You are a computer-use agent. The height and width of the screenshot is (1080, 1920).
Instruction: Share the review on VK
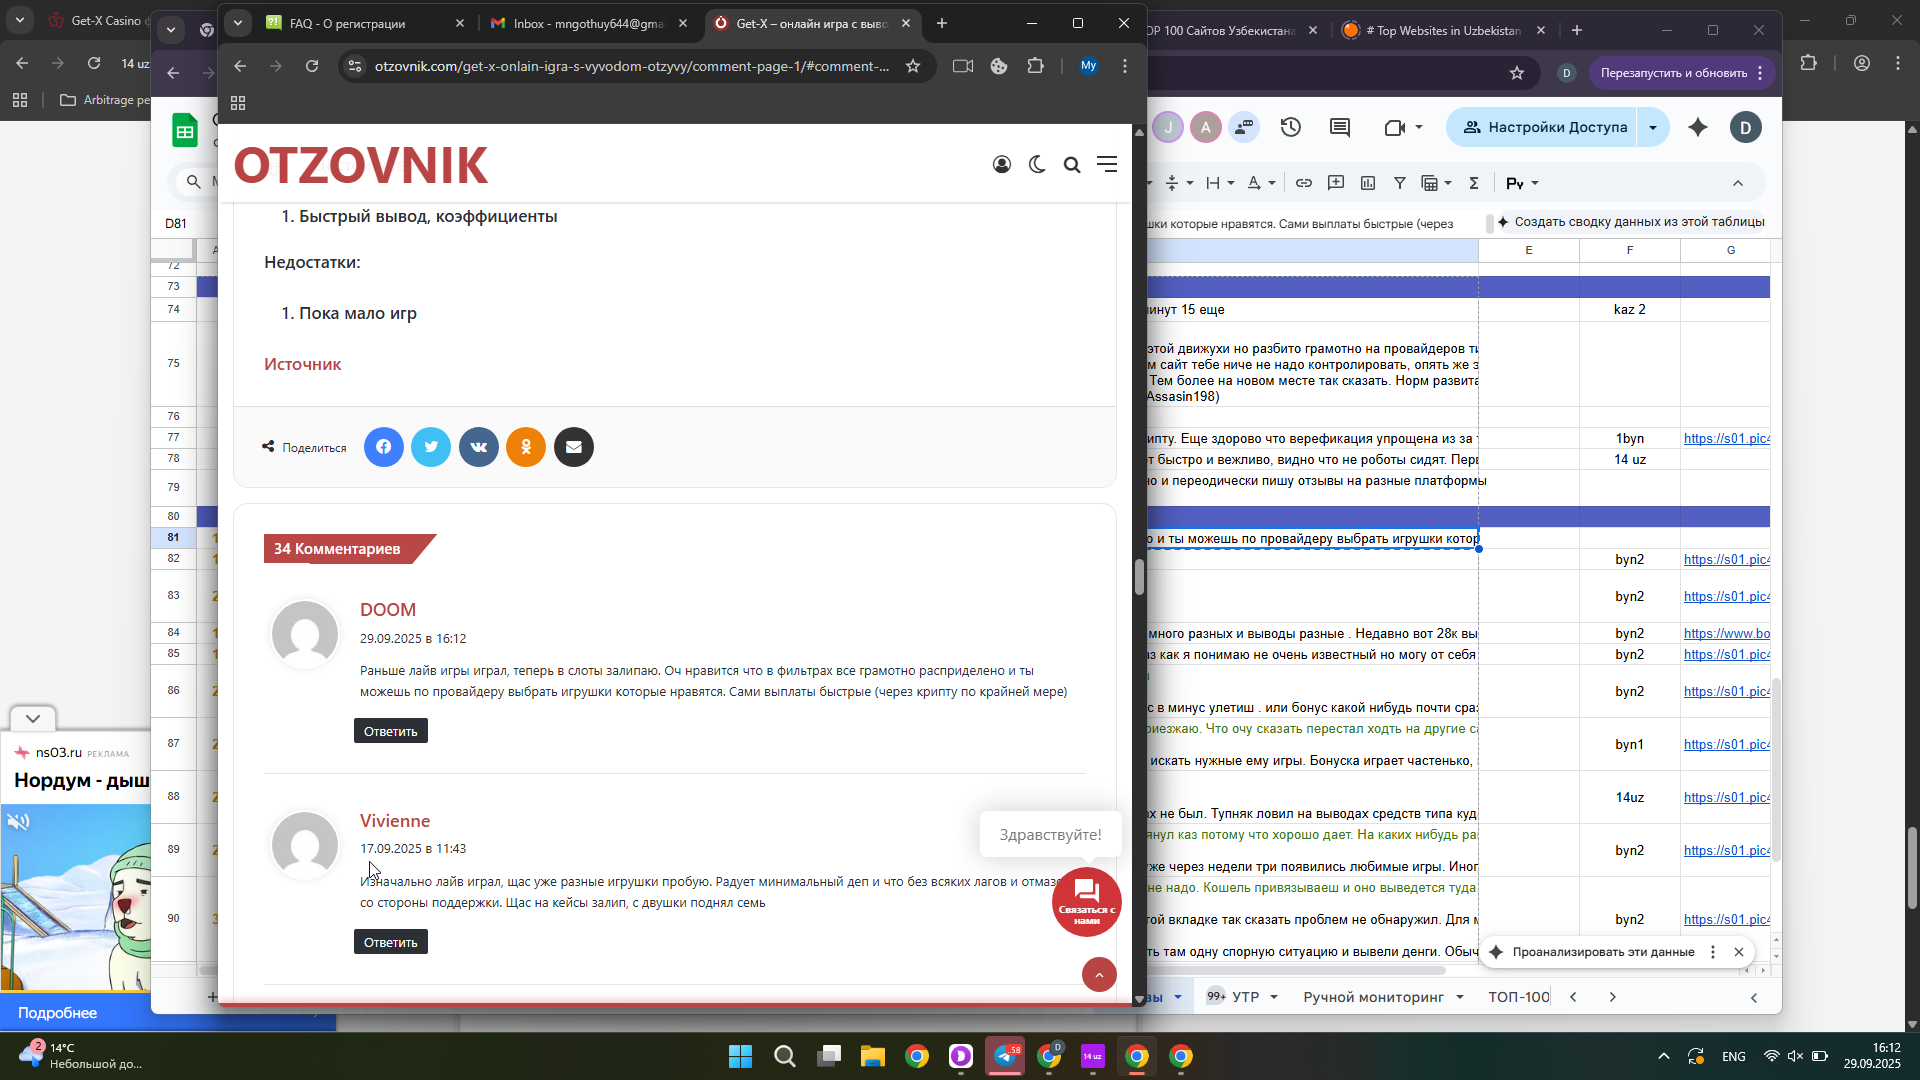pos(479,447)
